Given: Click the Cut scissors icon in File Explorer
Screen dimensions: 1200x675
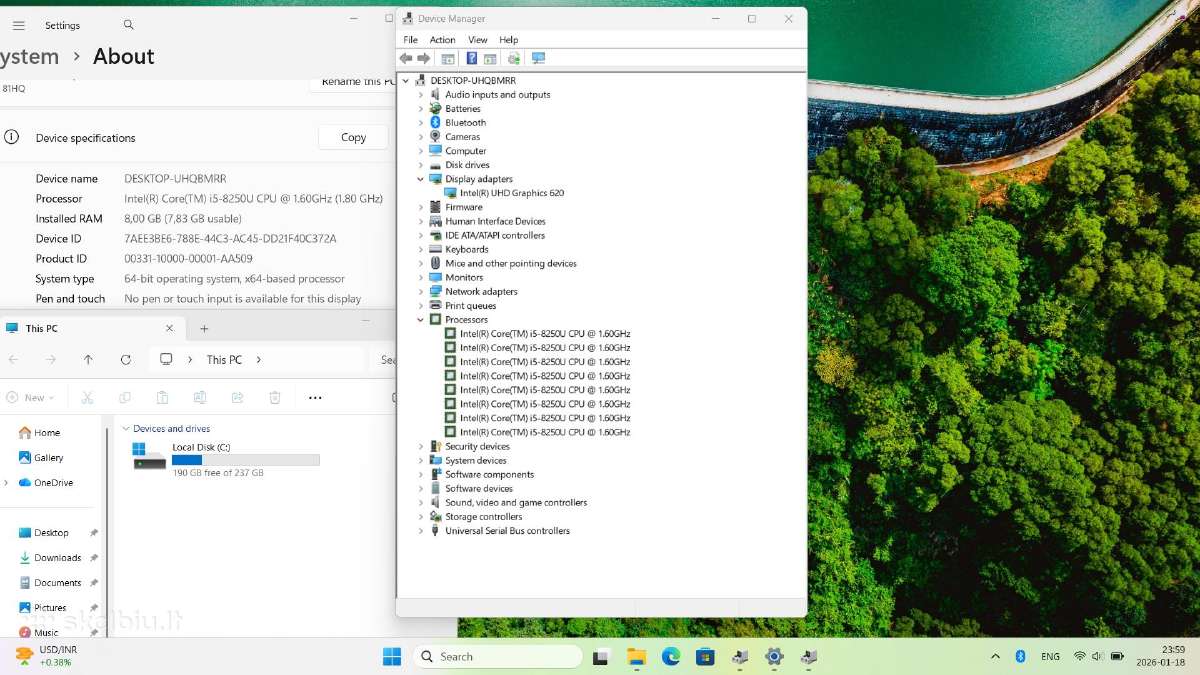Looking at the screenshot, I should (x=87, y=397).
